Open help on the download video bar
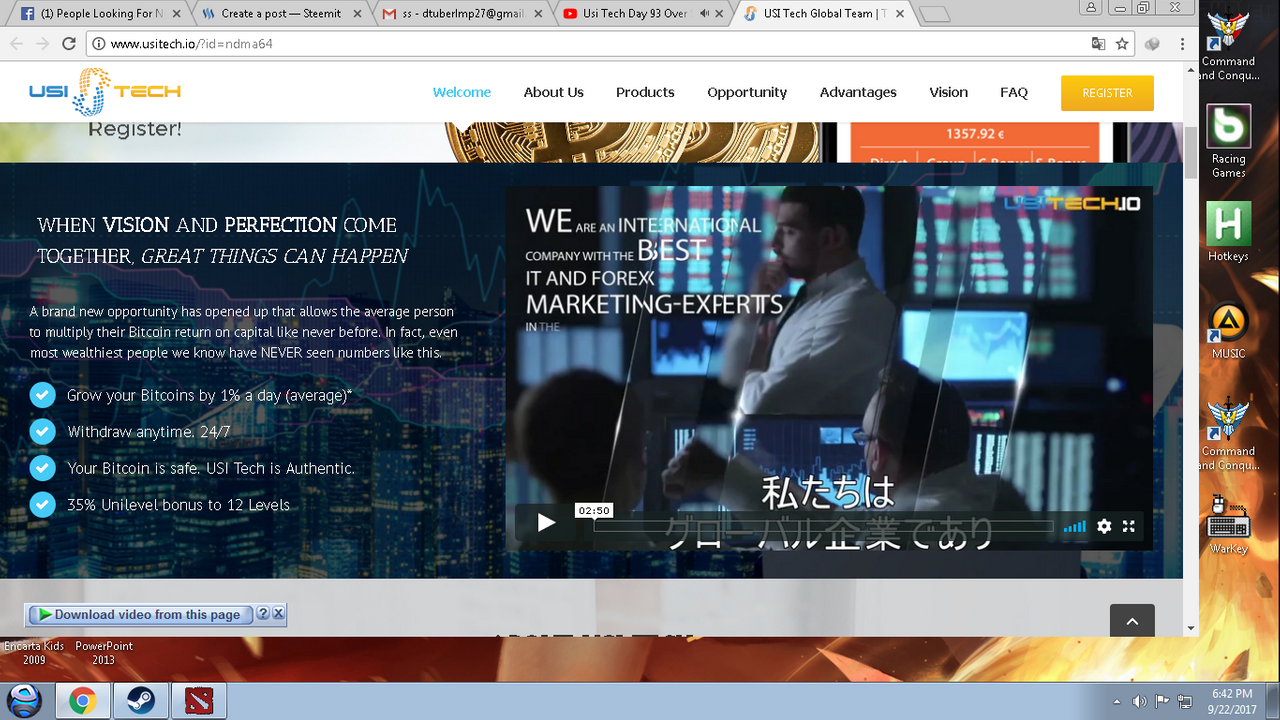Viewport: 1280px width, 720px height. tap(262, 614)
